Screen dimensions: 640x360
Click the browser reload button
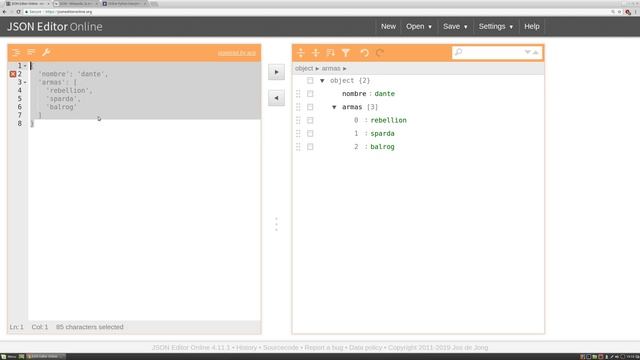(x=18, y=12)
